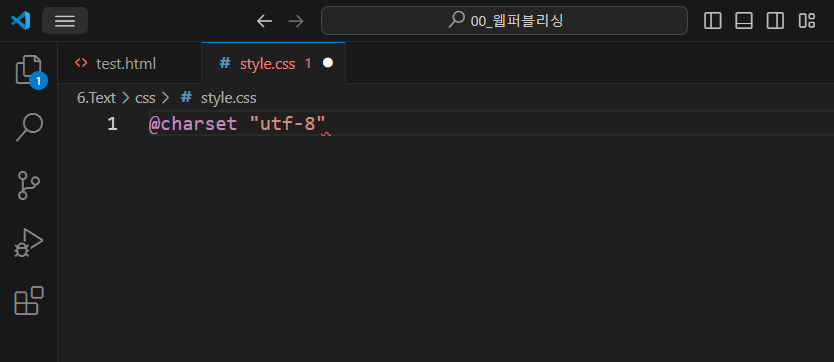Click the VS Code logo icon
The image size is (834, 362).
[20, 21]
